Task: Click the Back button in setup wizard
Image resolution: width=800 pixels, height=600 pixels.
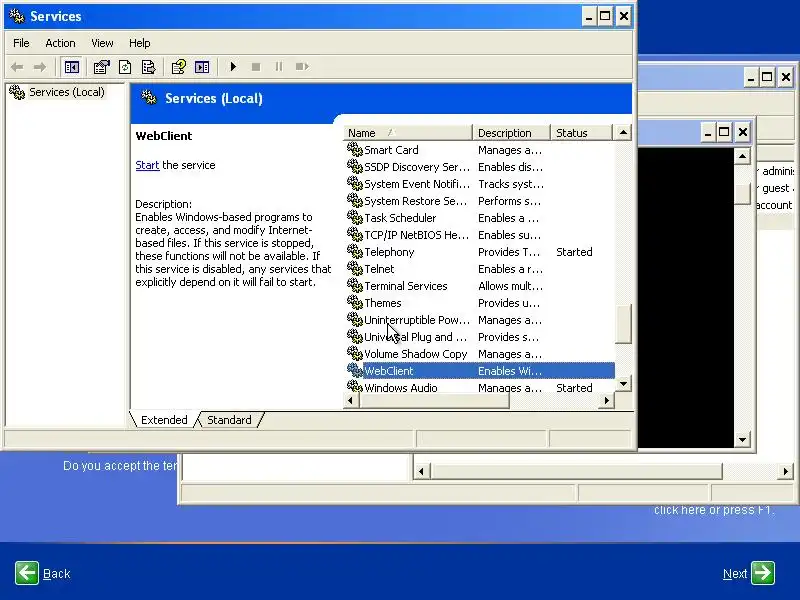Action: click(x=43, y=573)
